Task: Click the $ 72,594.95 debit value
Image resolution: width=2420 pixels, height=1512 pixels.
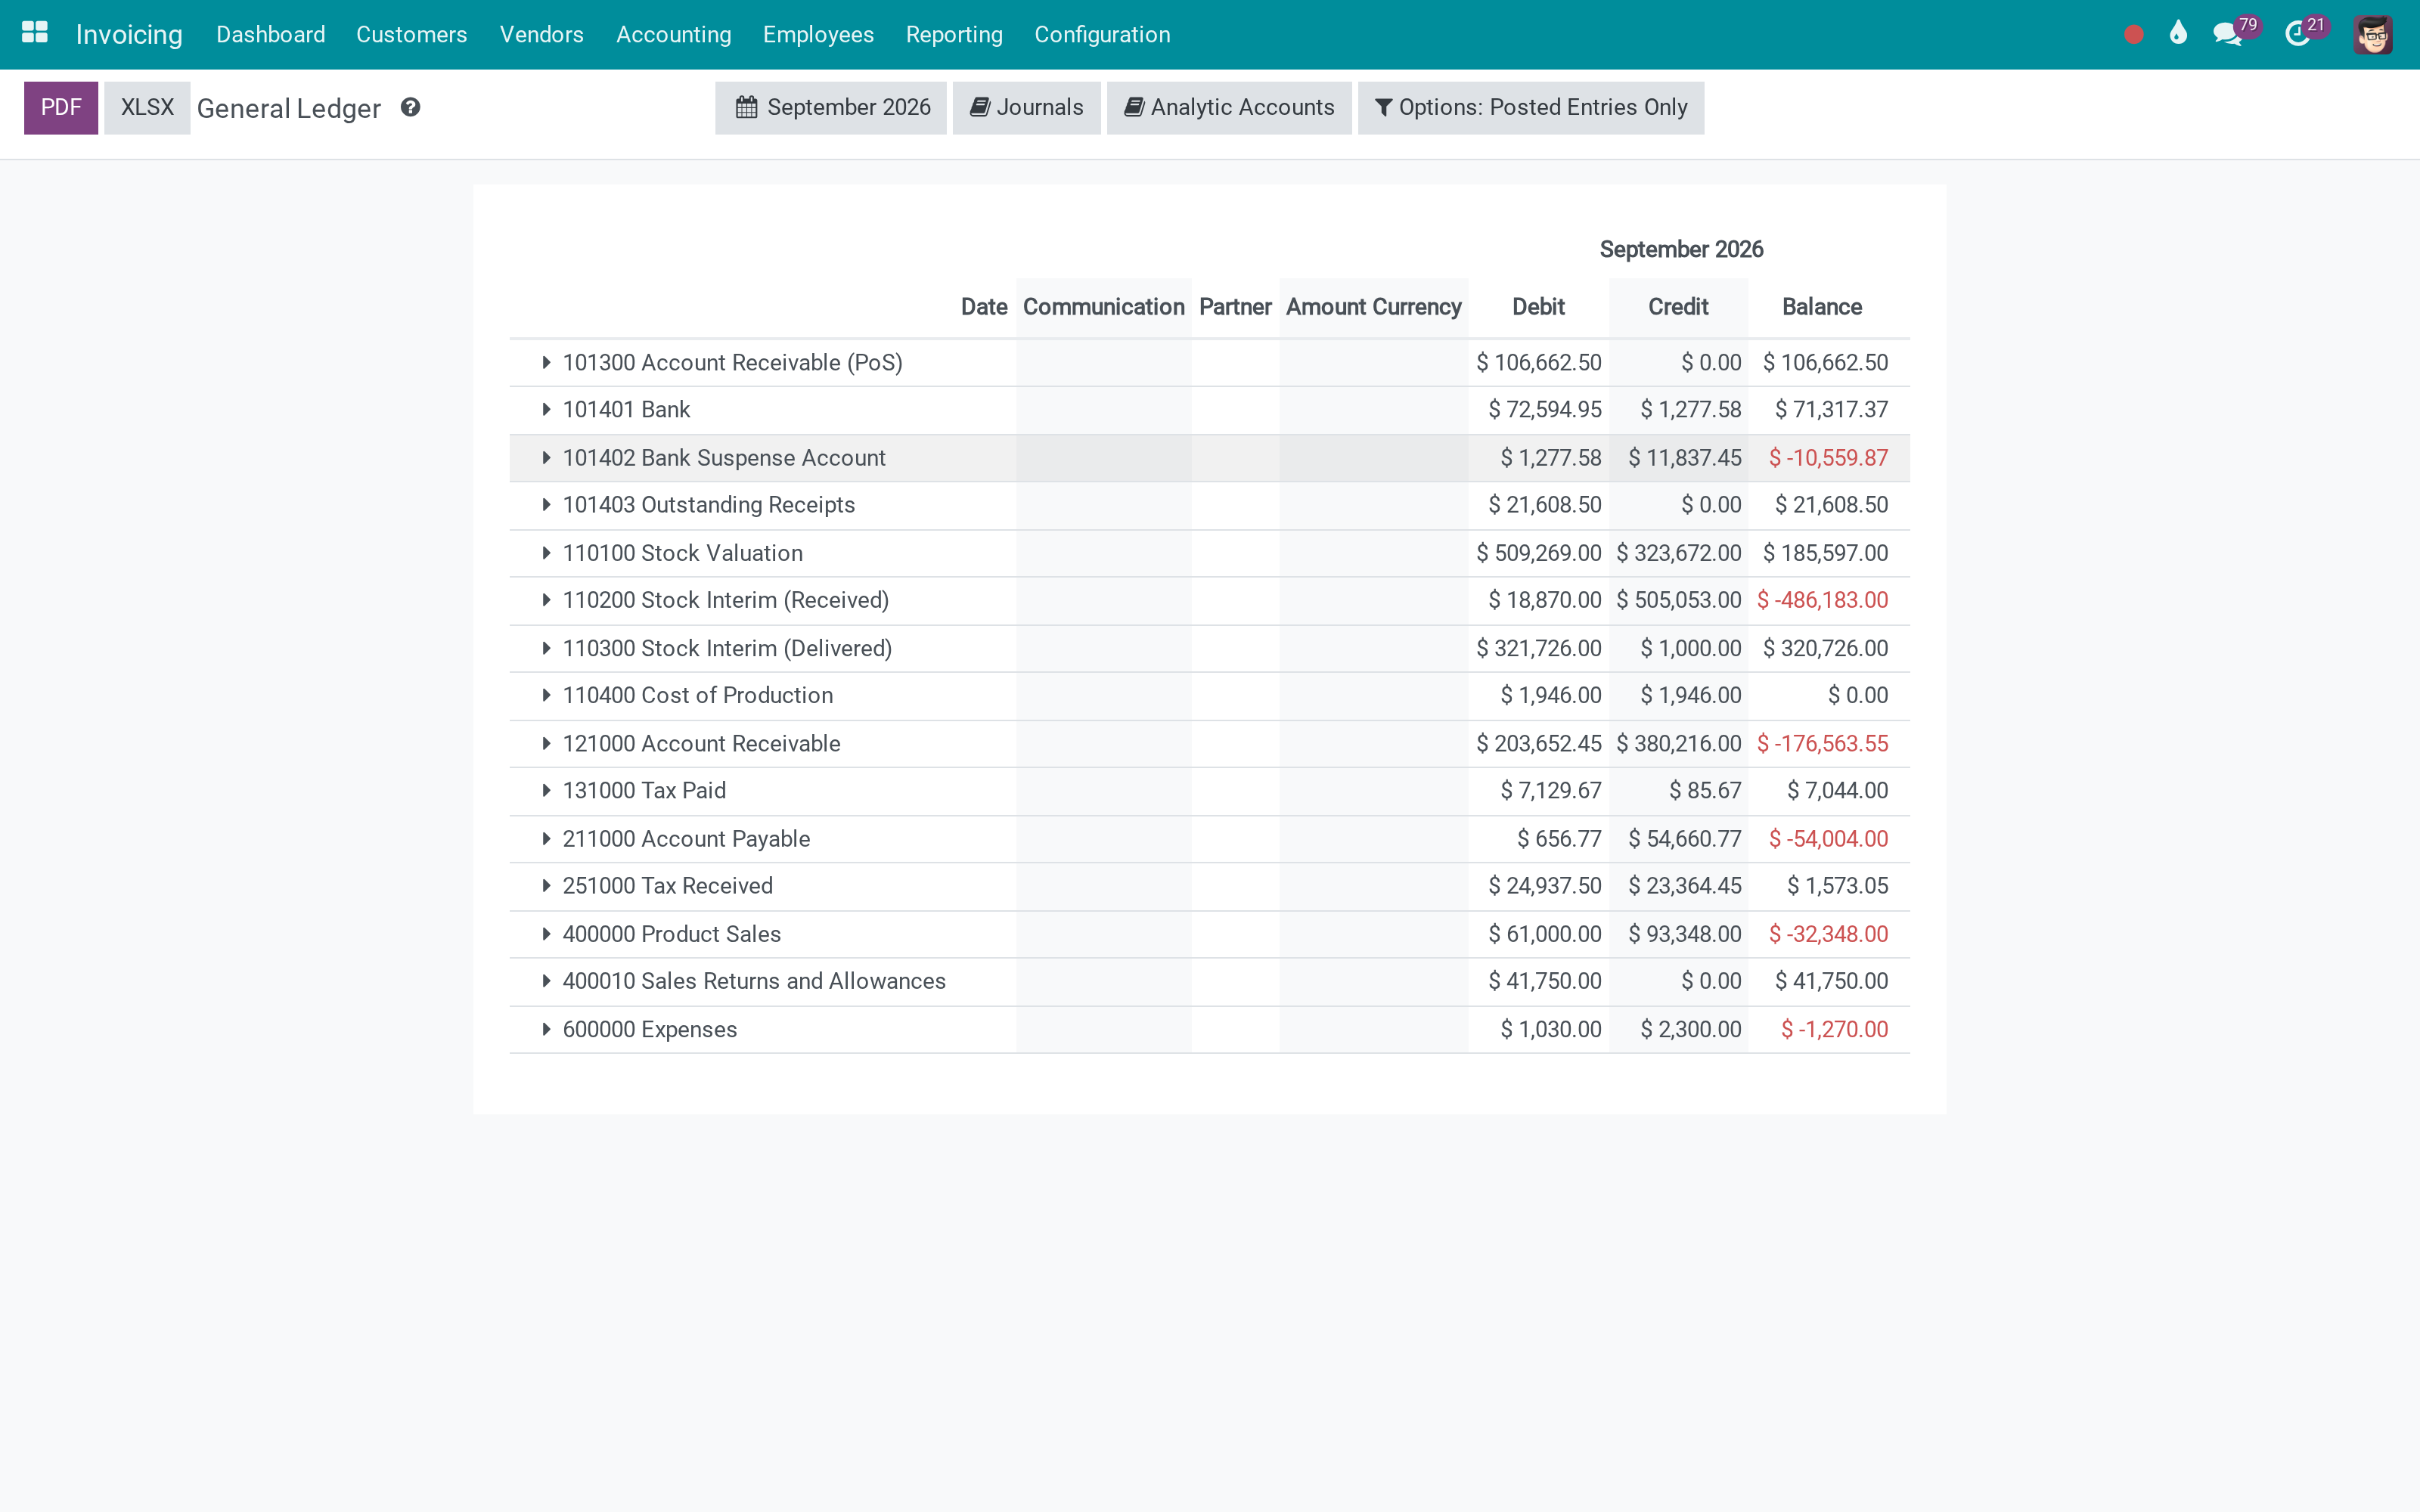Action: coord(1544,409)
